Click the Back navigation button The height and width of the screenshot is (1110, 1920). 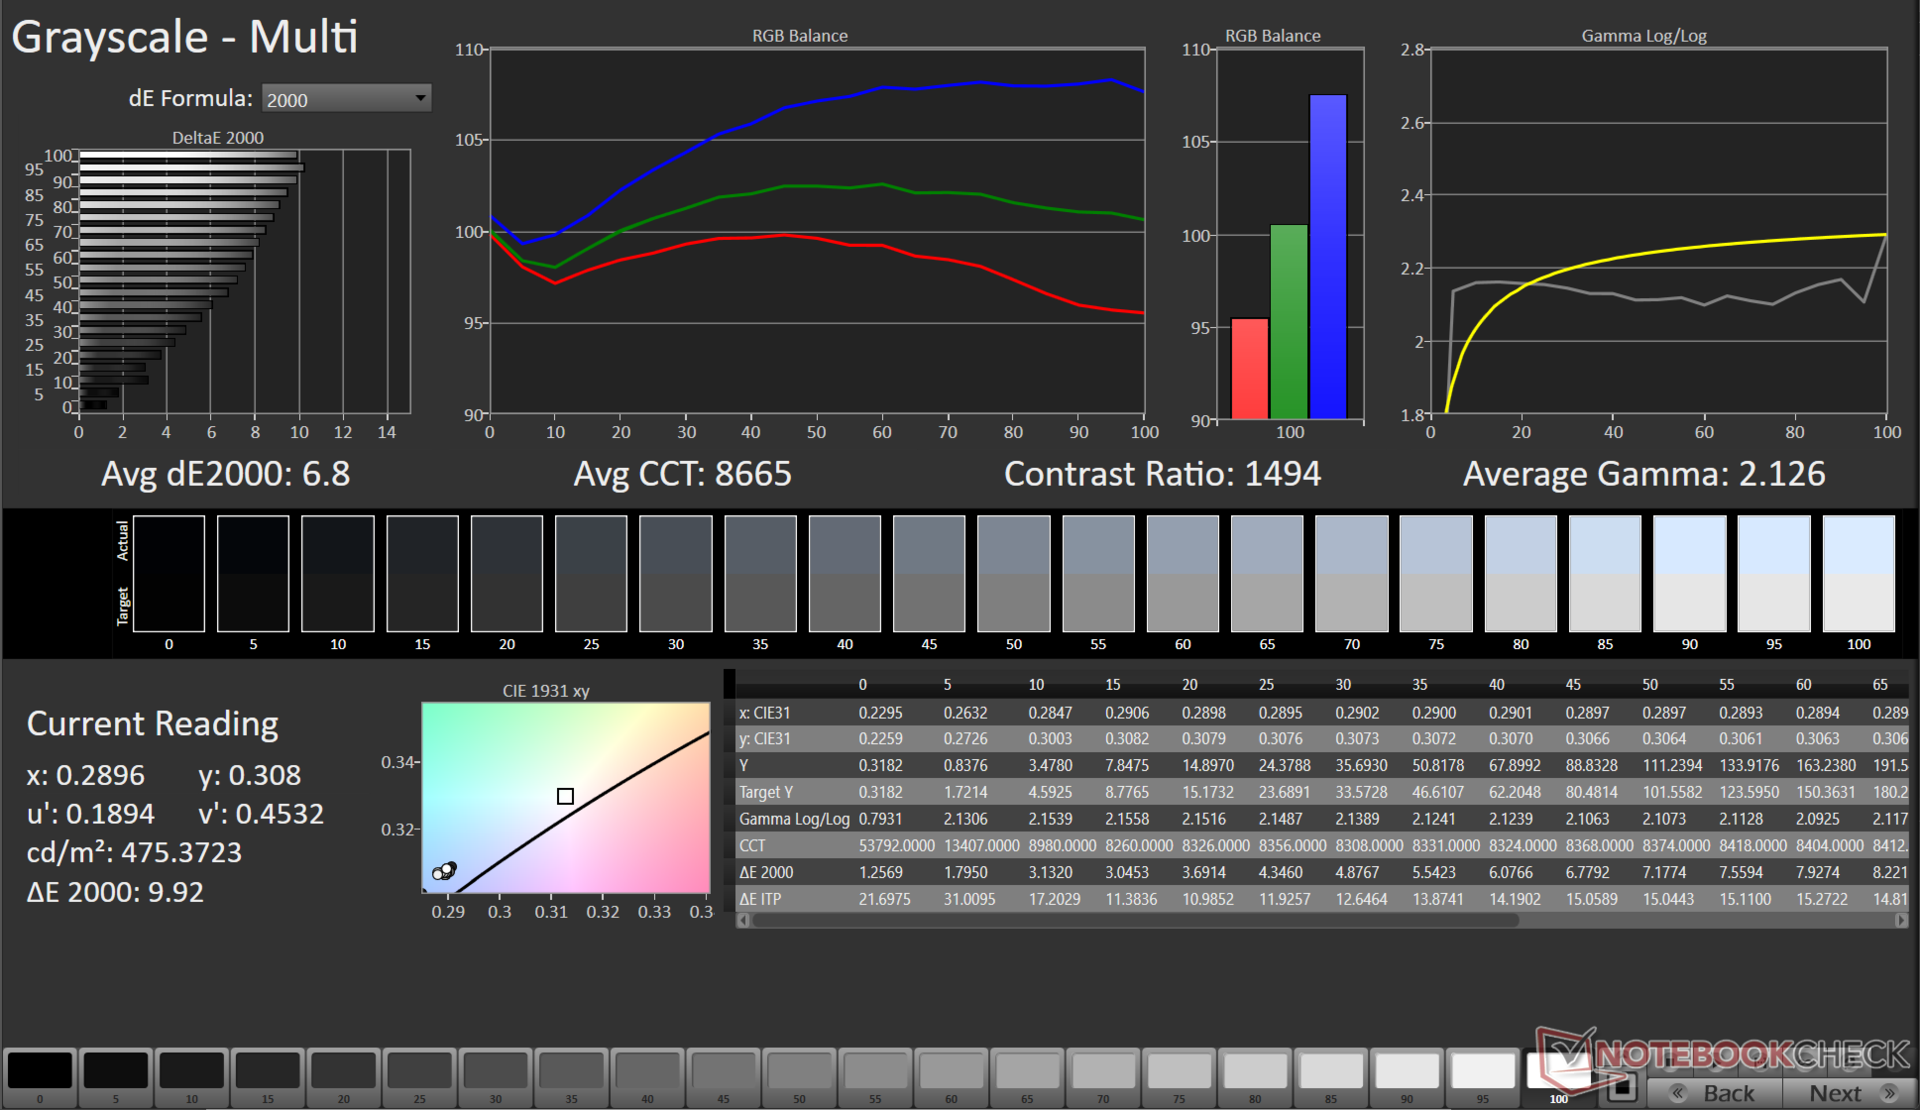(1716, 1092)
